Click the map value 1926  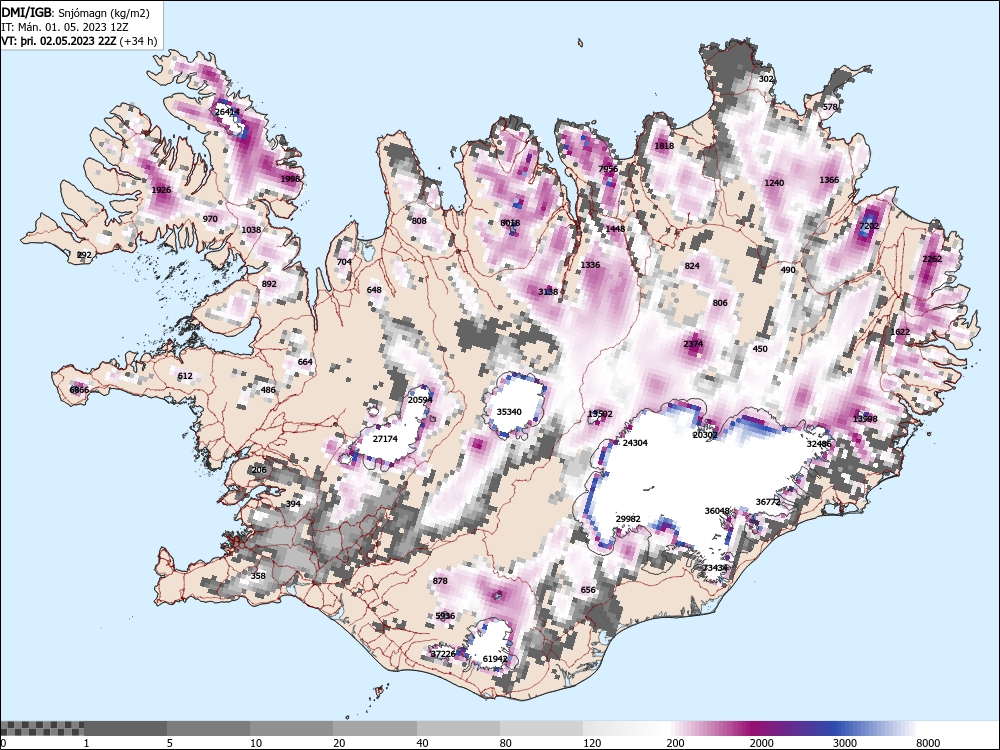pyautogui.click(x=161, y=189)
